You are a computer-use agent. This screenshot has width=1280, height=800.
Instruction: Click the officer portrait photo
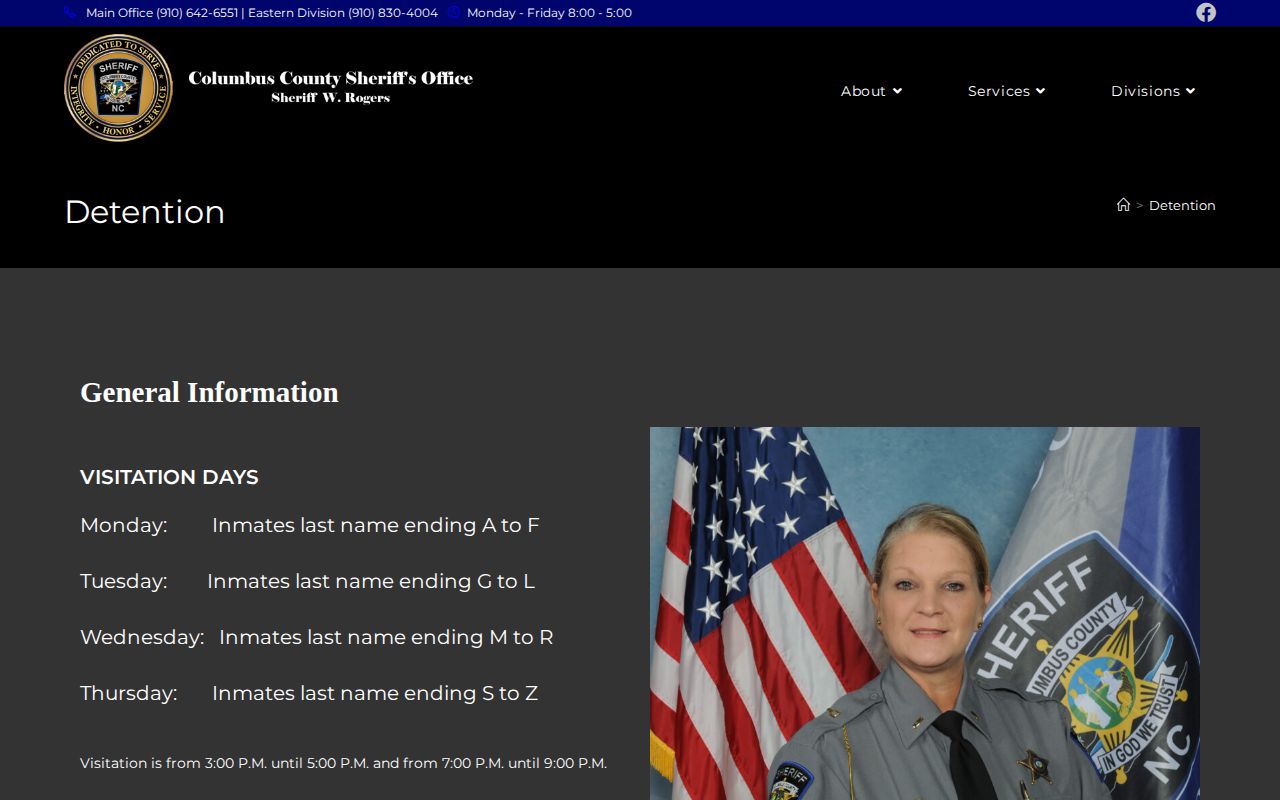click(x=925, y=613)
